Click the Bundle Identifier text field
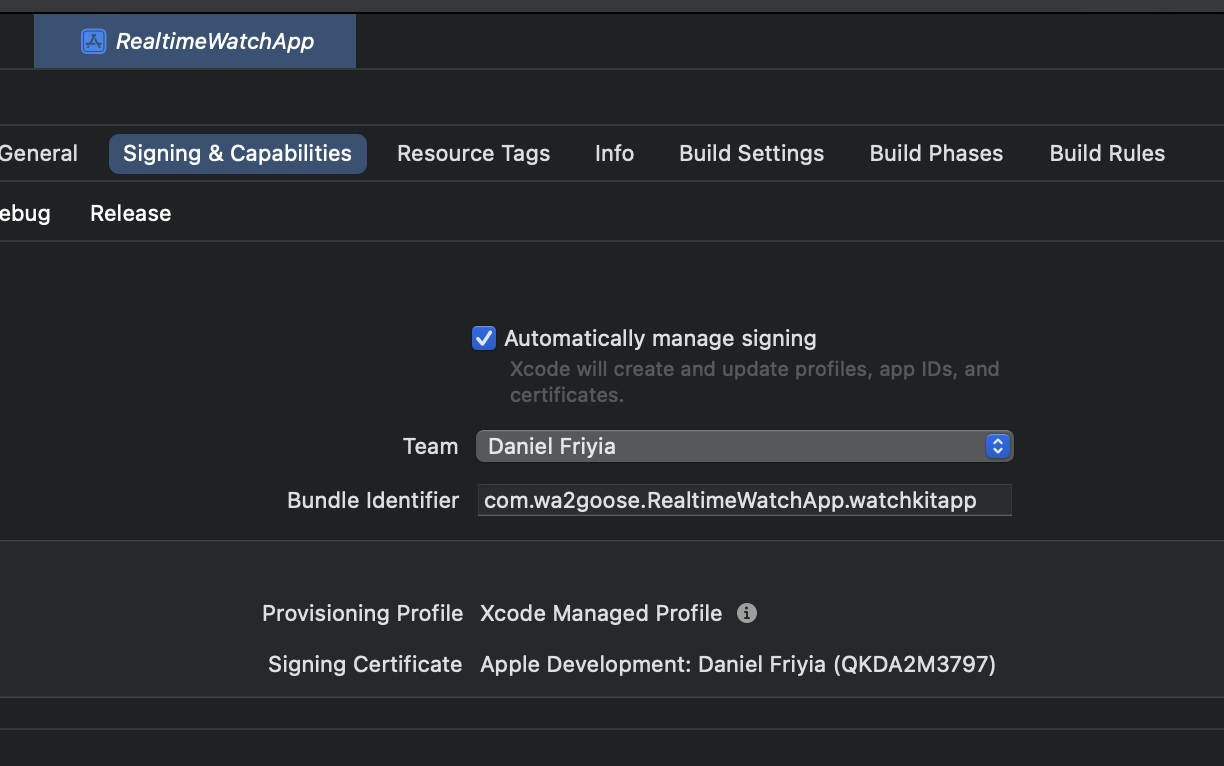Image resolution: width=1224 pixels, height=766 pixels. pyautogui.click(x=744, y=500)
